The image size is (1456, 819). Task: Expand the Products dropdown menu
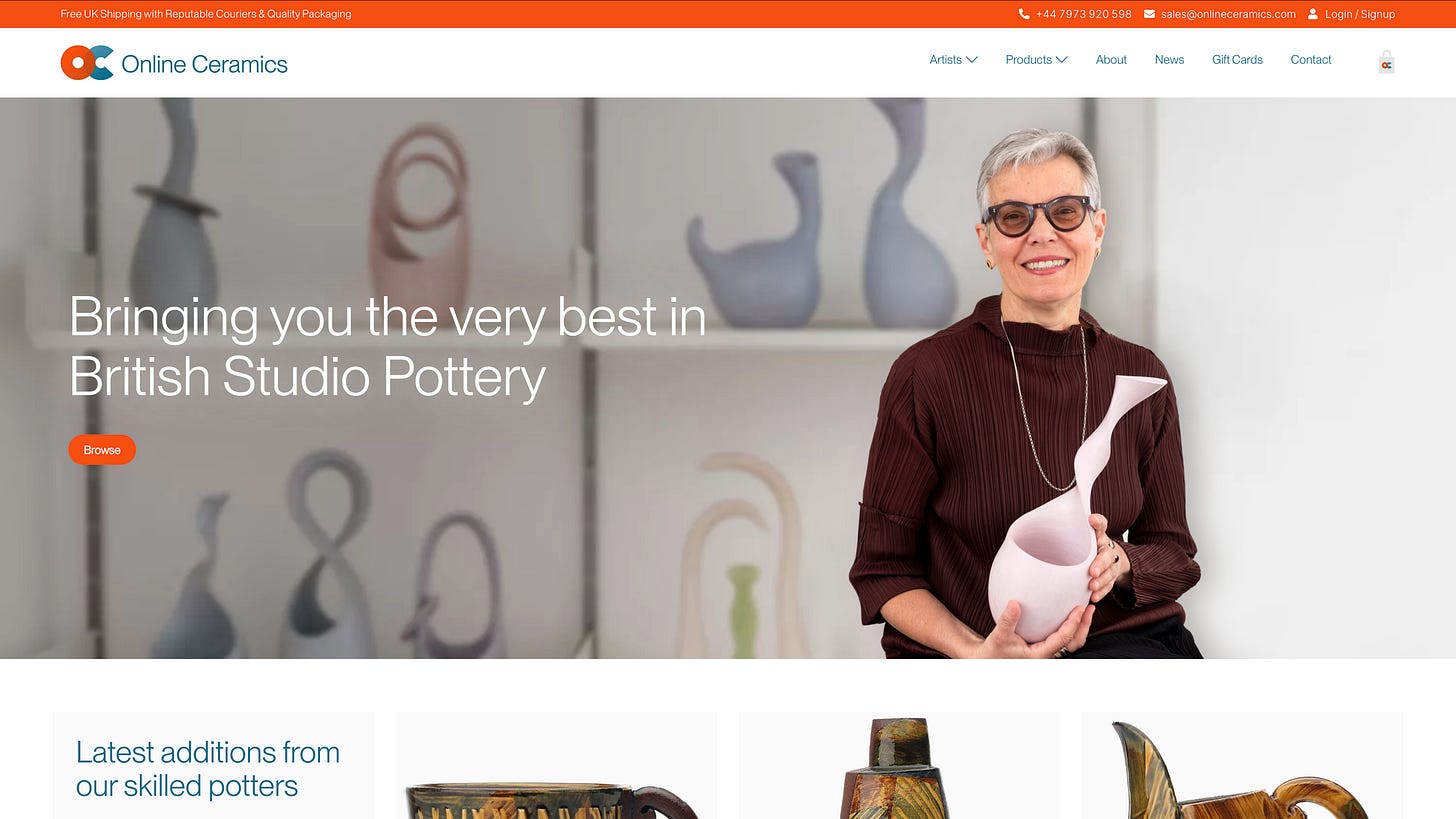click(1036, 60)
